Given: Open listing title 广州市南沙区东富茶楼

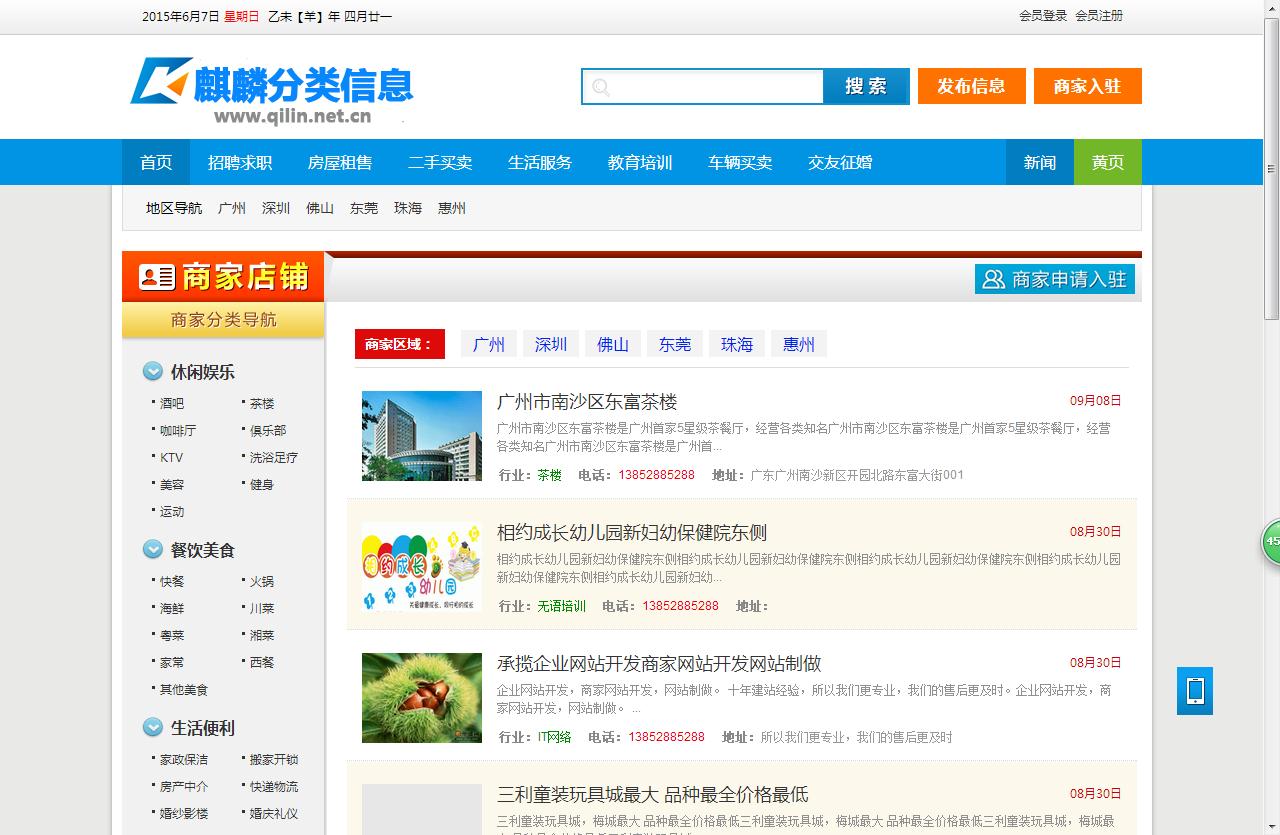Looking at the screenshot, I should click(587, 402).
